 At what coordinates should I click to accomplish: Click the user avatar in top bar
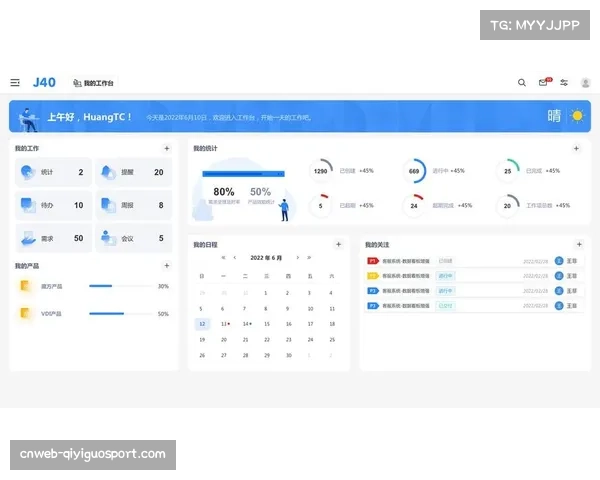click(585, 83)
